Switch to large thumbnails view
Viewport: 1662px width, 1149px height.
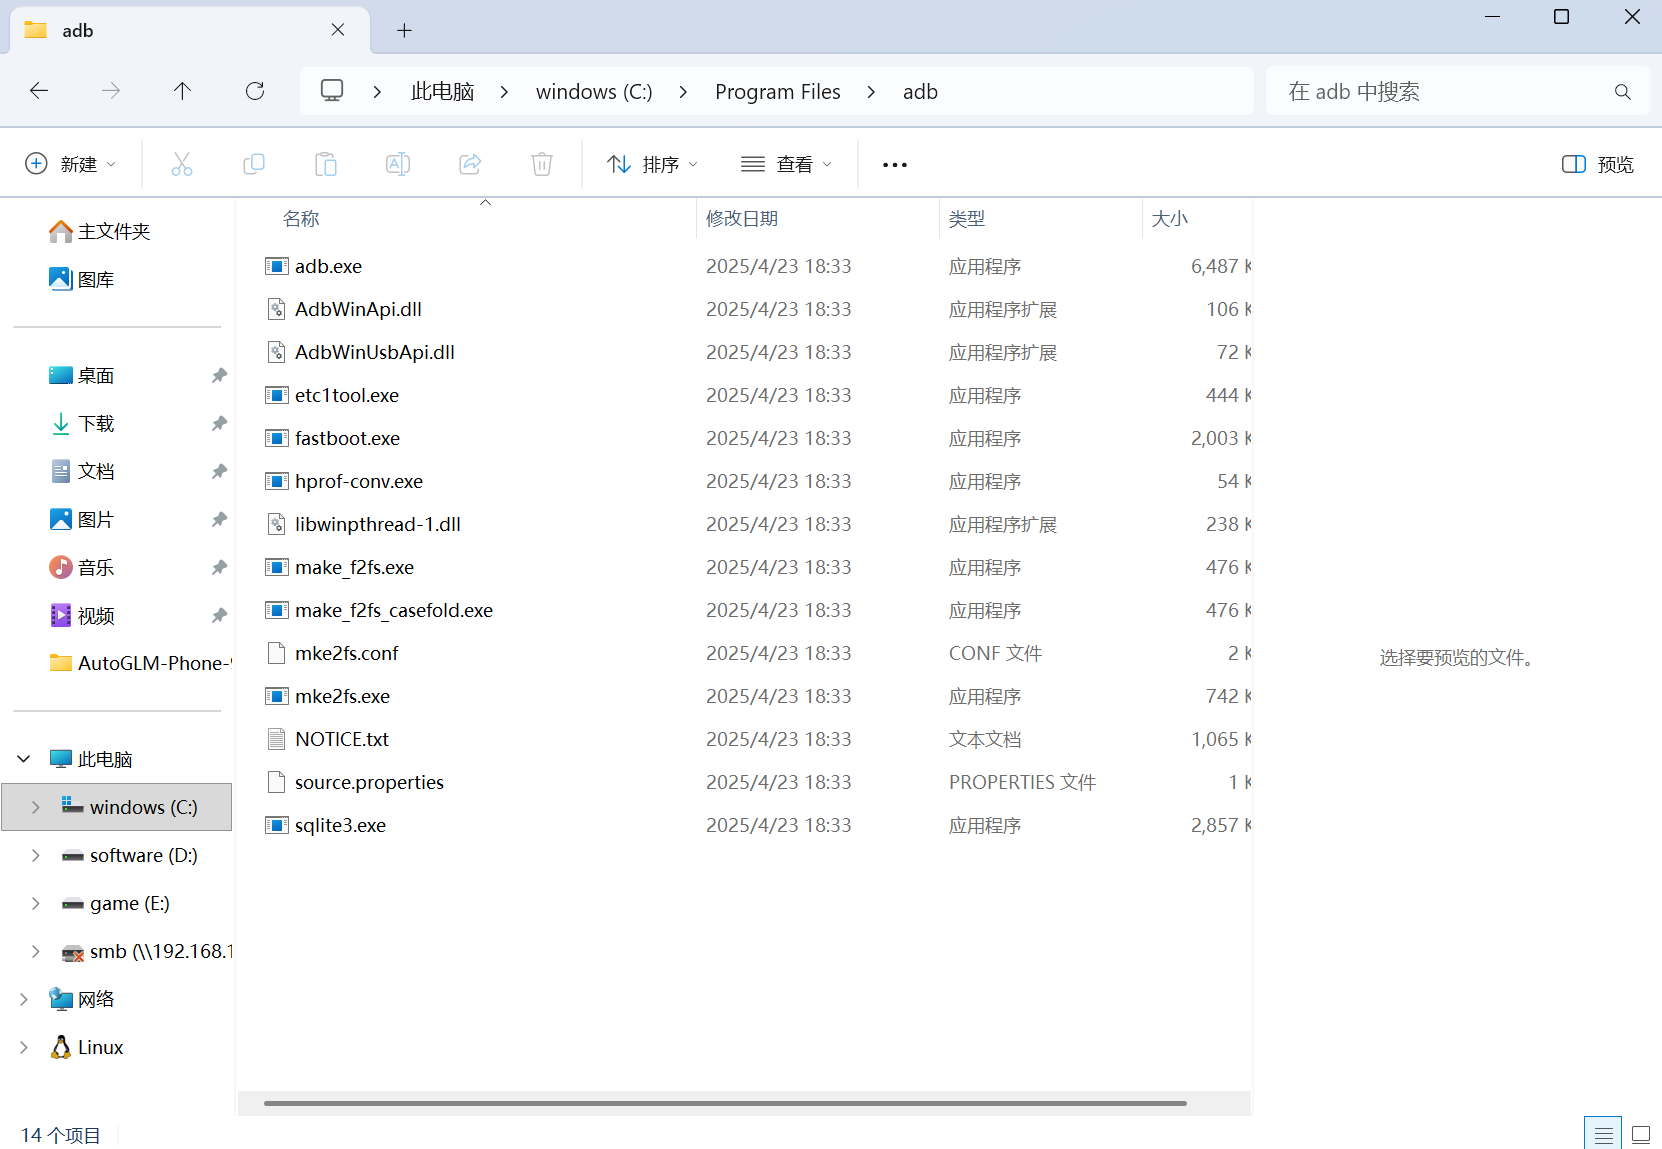coord(1641,1134)
